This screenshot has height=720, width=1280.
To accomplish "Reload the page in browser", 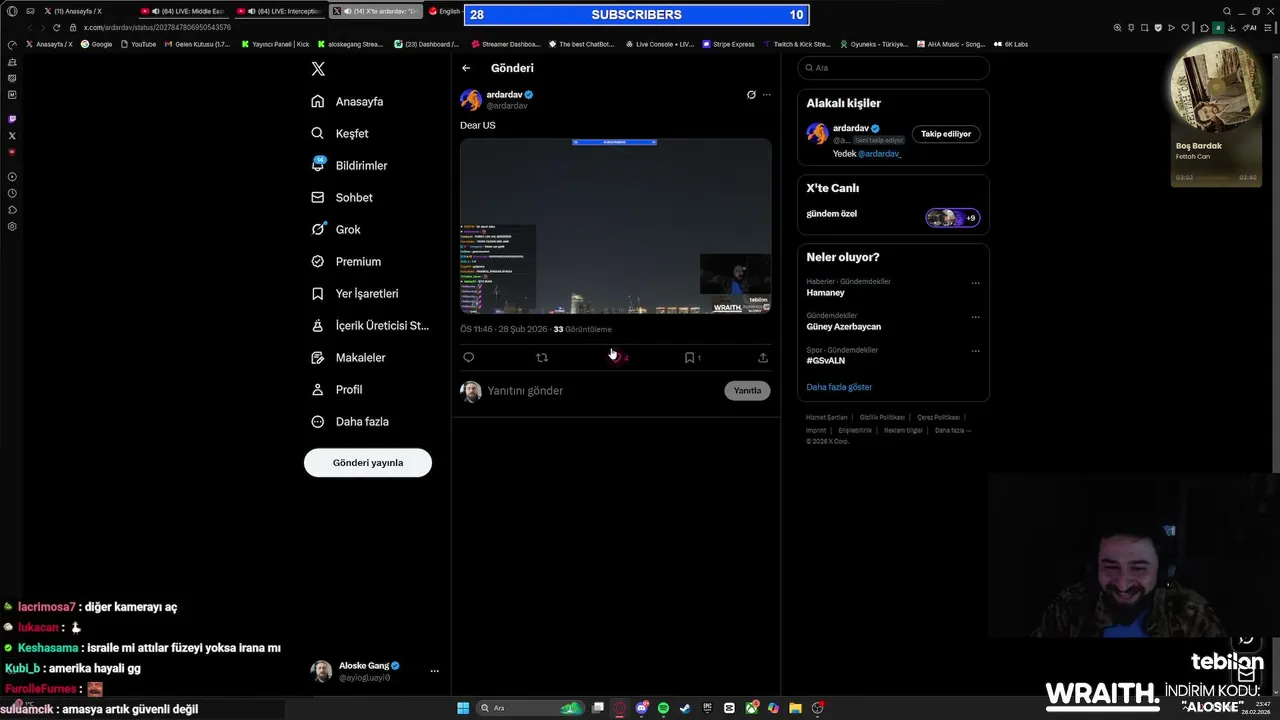I will point(57,28).
